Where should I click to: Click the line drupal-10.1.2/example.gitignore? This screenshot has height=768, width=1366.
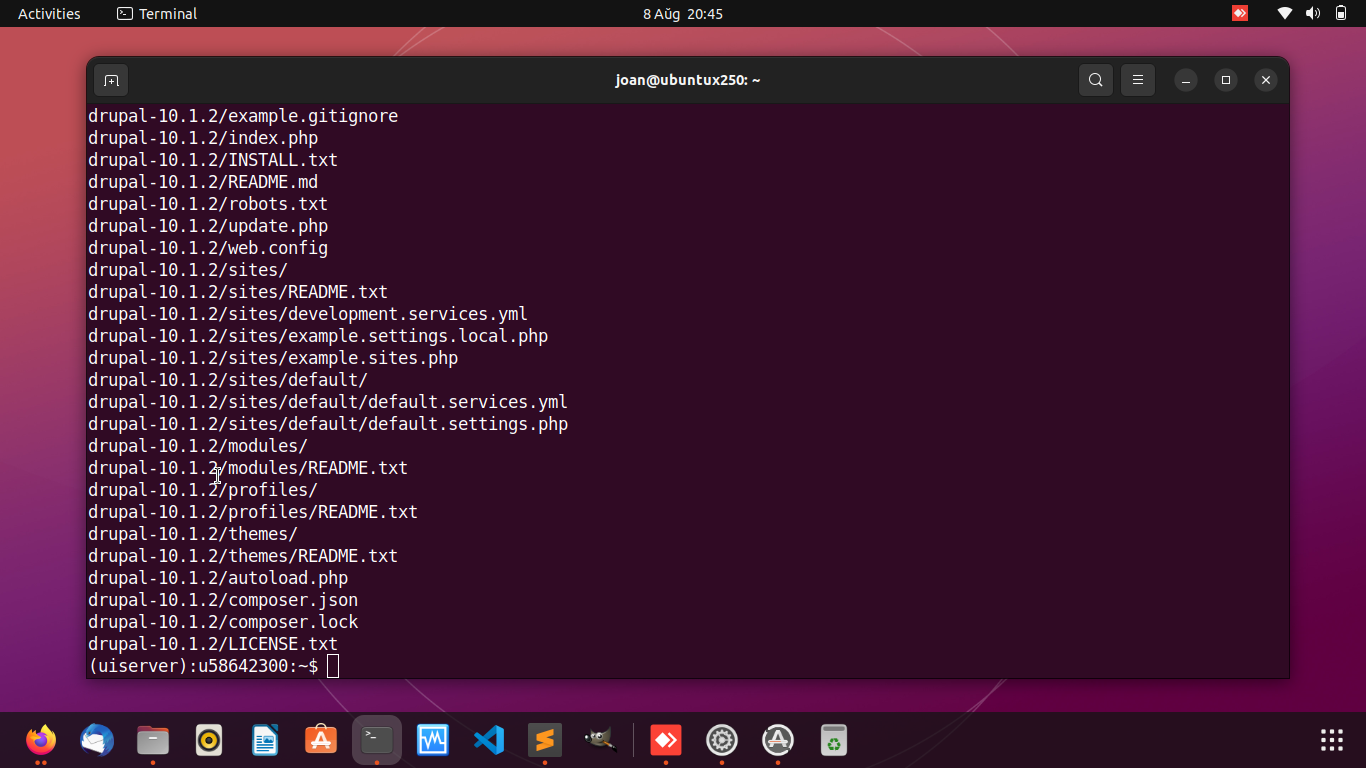[x=243, y=116]
